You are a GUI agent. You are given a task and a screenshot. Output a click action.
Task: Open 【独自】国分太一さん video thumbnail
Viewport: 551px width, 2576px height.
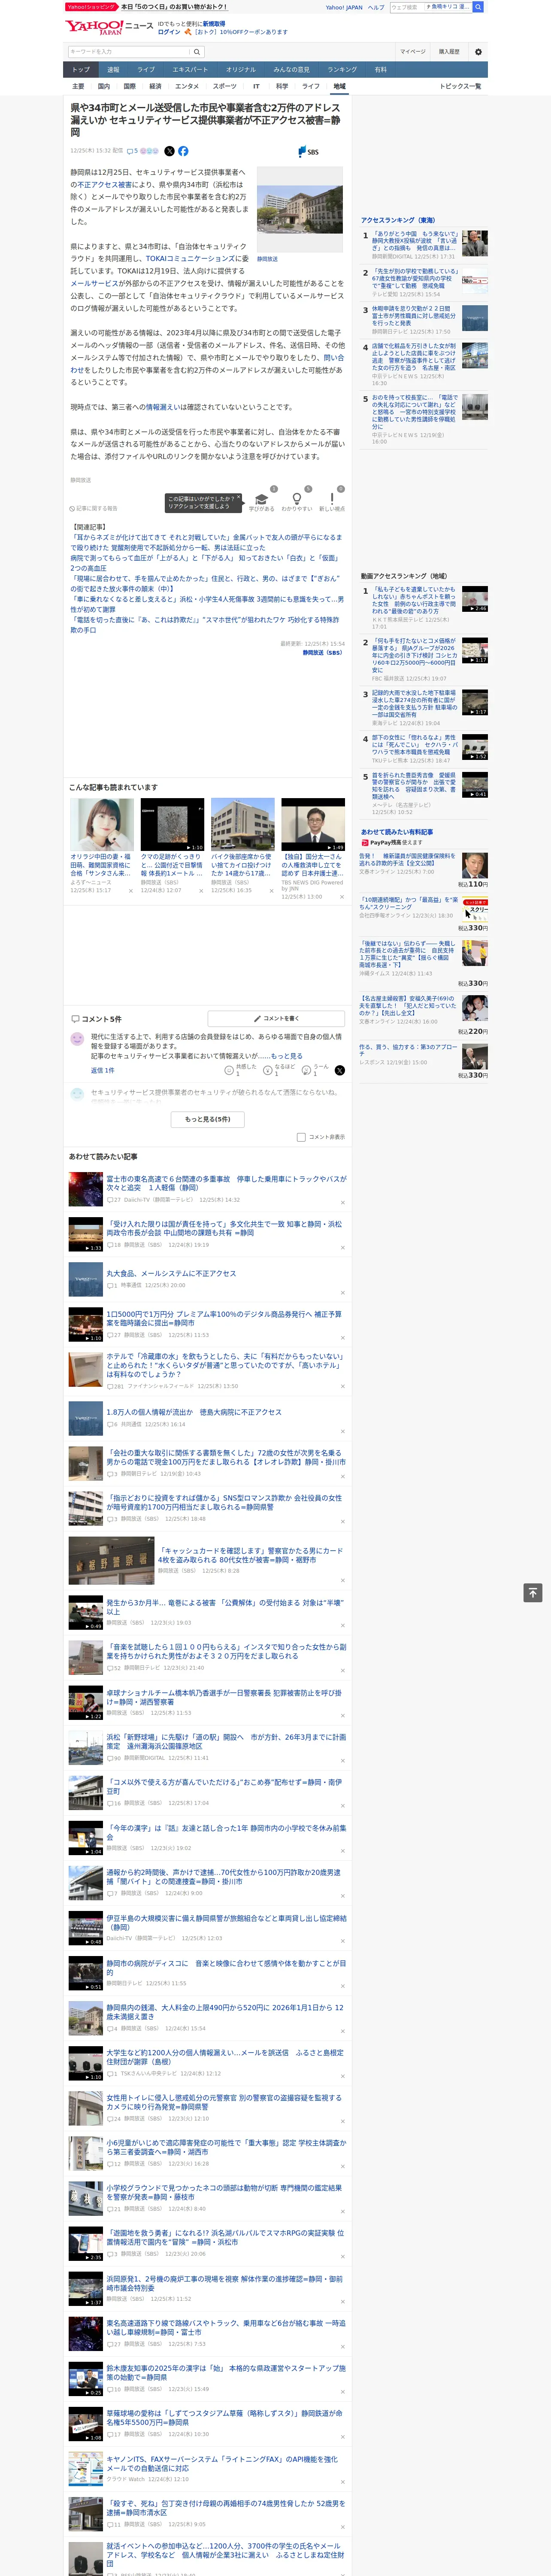click(313, 824)
